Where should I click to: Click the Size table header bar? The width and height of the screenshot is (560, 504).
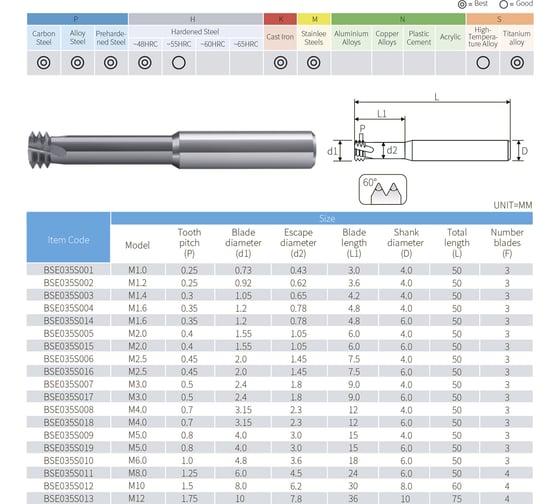click(322, 218)
